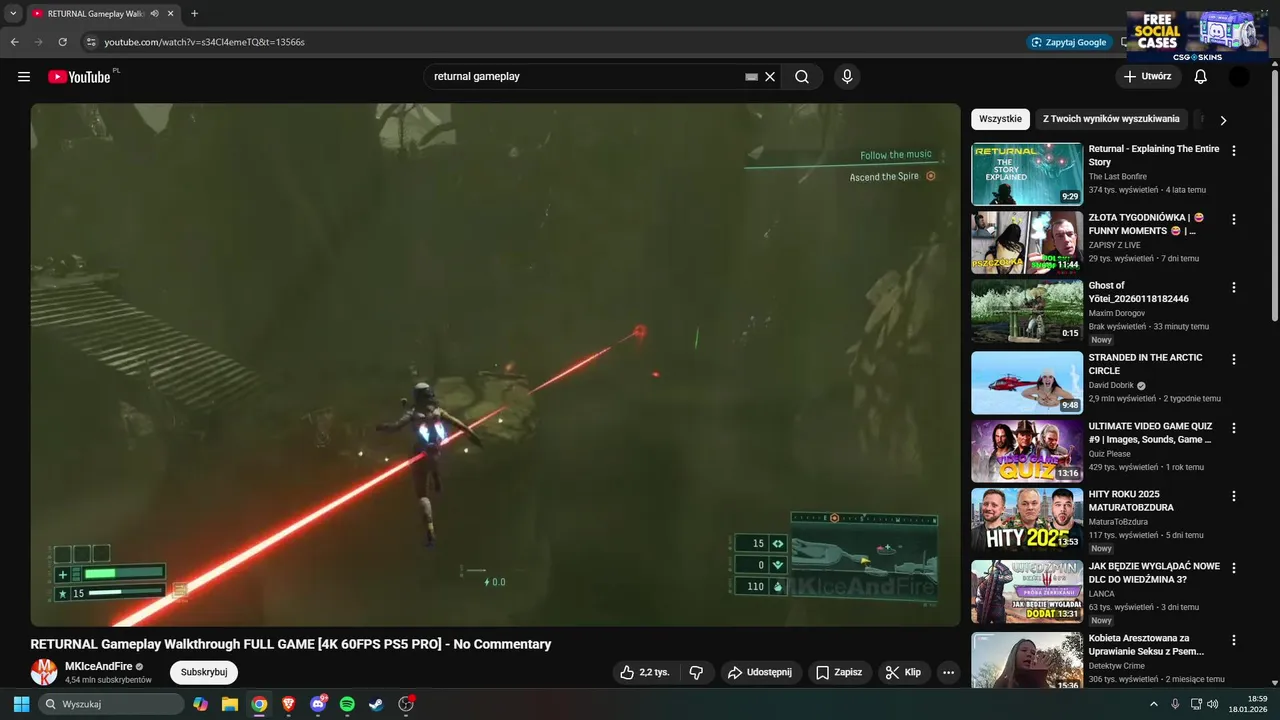Go back with the browser back arrow
1280x720 pixels.
pyautogui.click(x=15, y=42)
